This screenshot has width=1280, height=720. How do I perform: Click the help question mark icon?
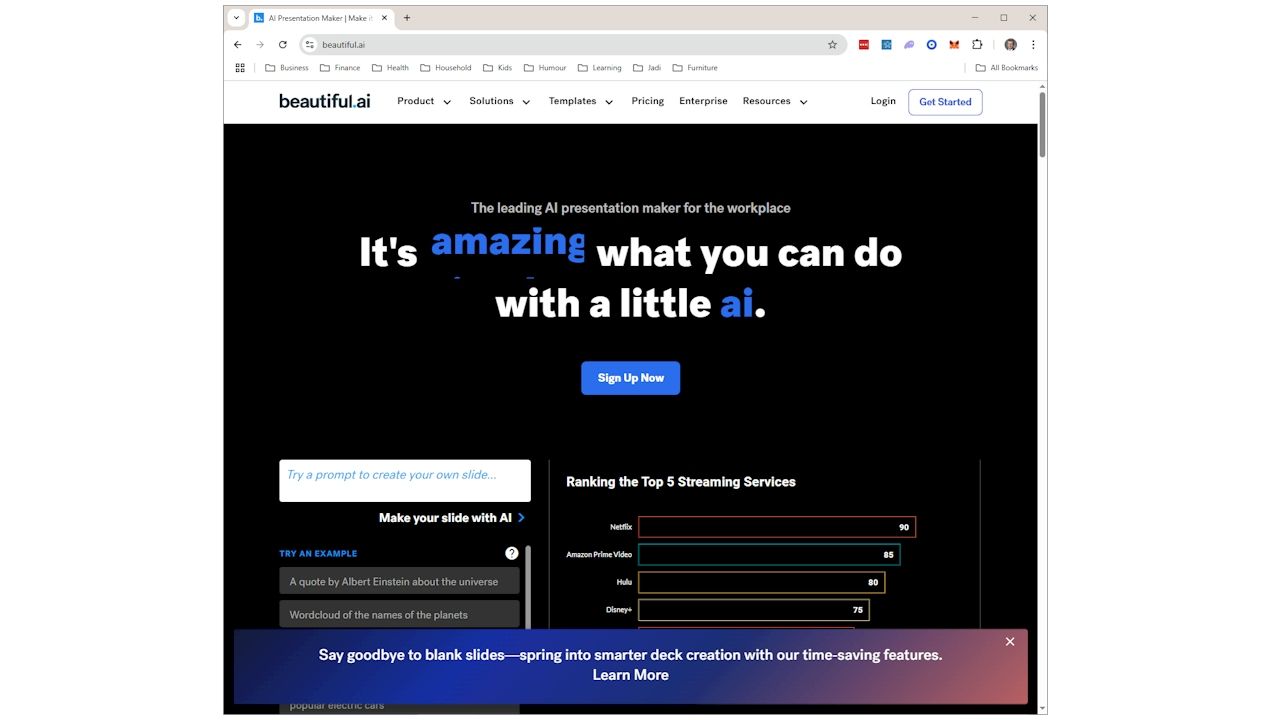[x=512, y=553]
